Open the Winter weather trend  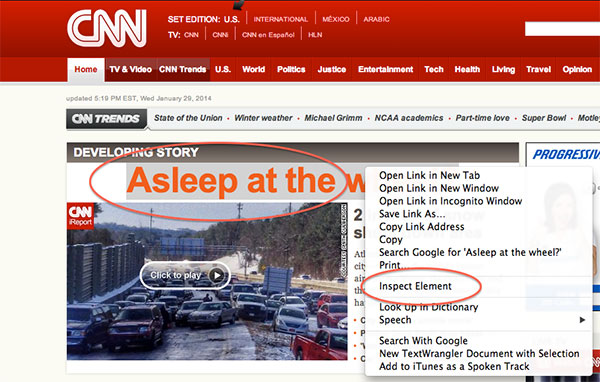tap(263, 118)
